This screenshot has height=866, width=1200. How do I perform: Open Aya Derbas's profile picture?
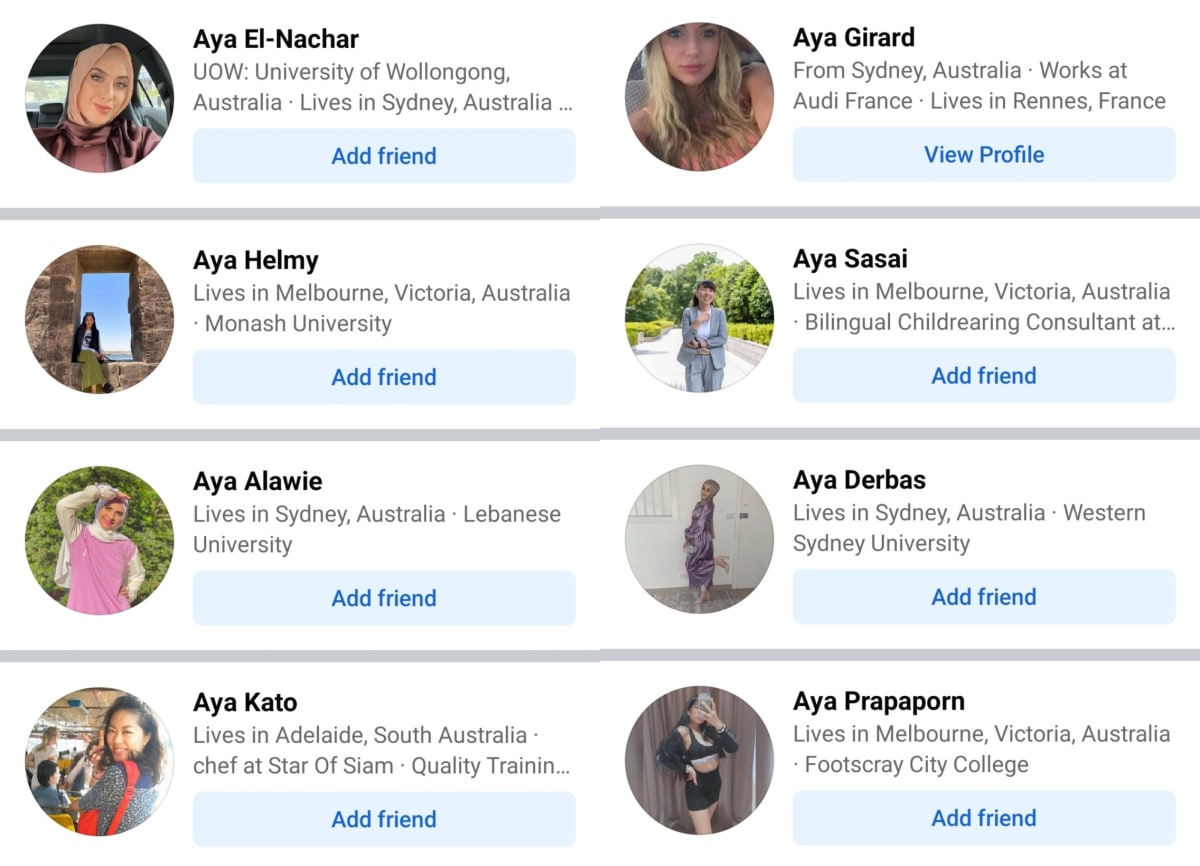point(699,539)
